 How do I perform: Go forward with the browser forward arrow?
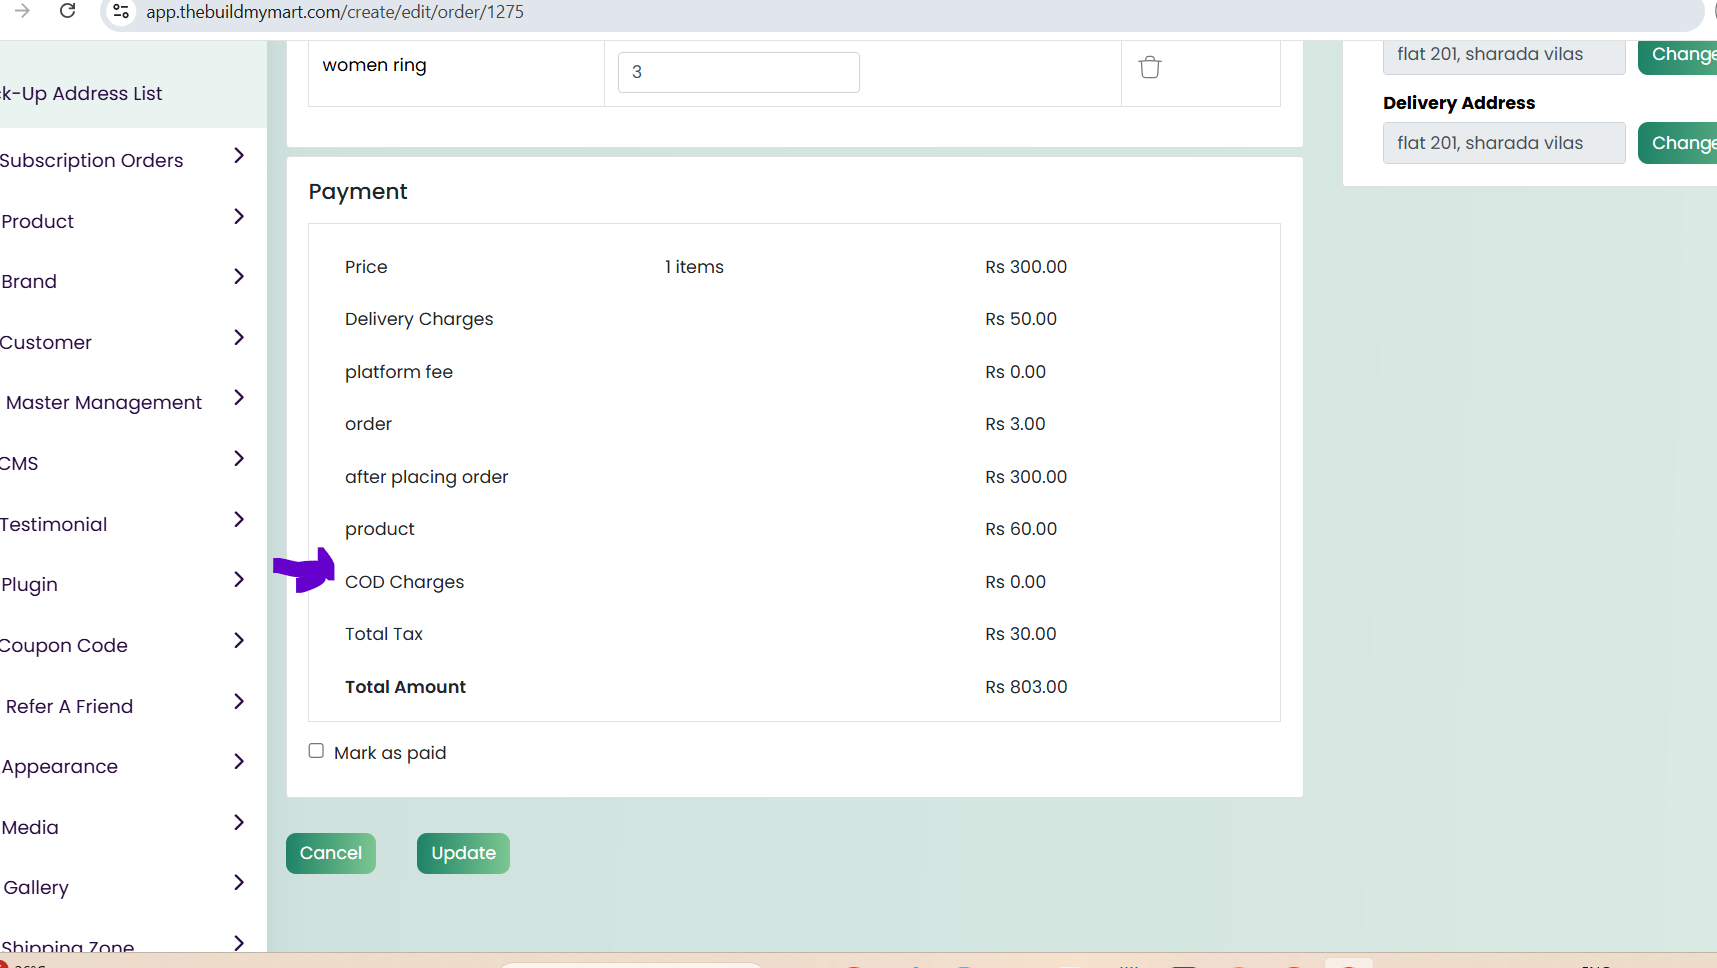tap(22, 11)
